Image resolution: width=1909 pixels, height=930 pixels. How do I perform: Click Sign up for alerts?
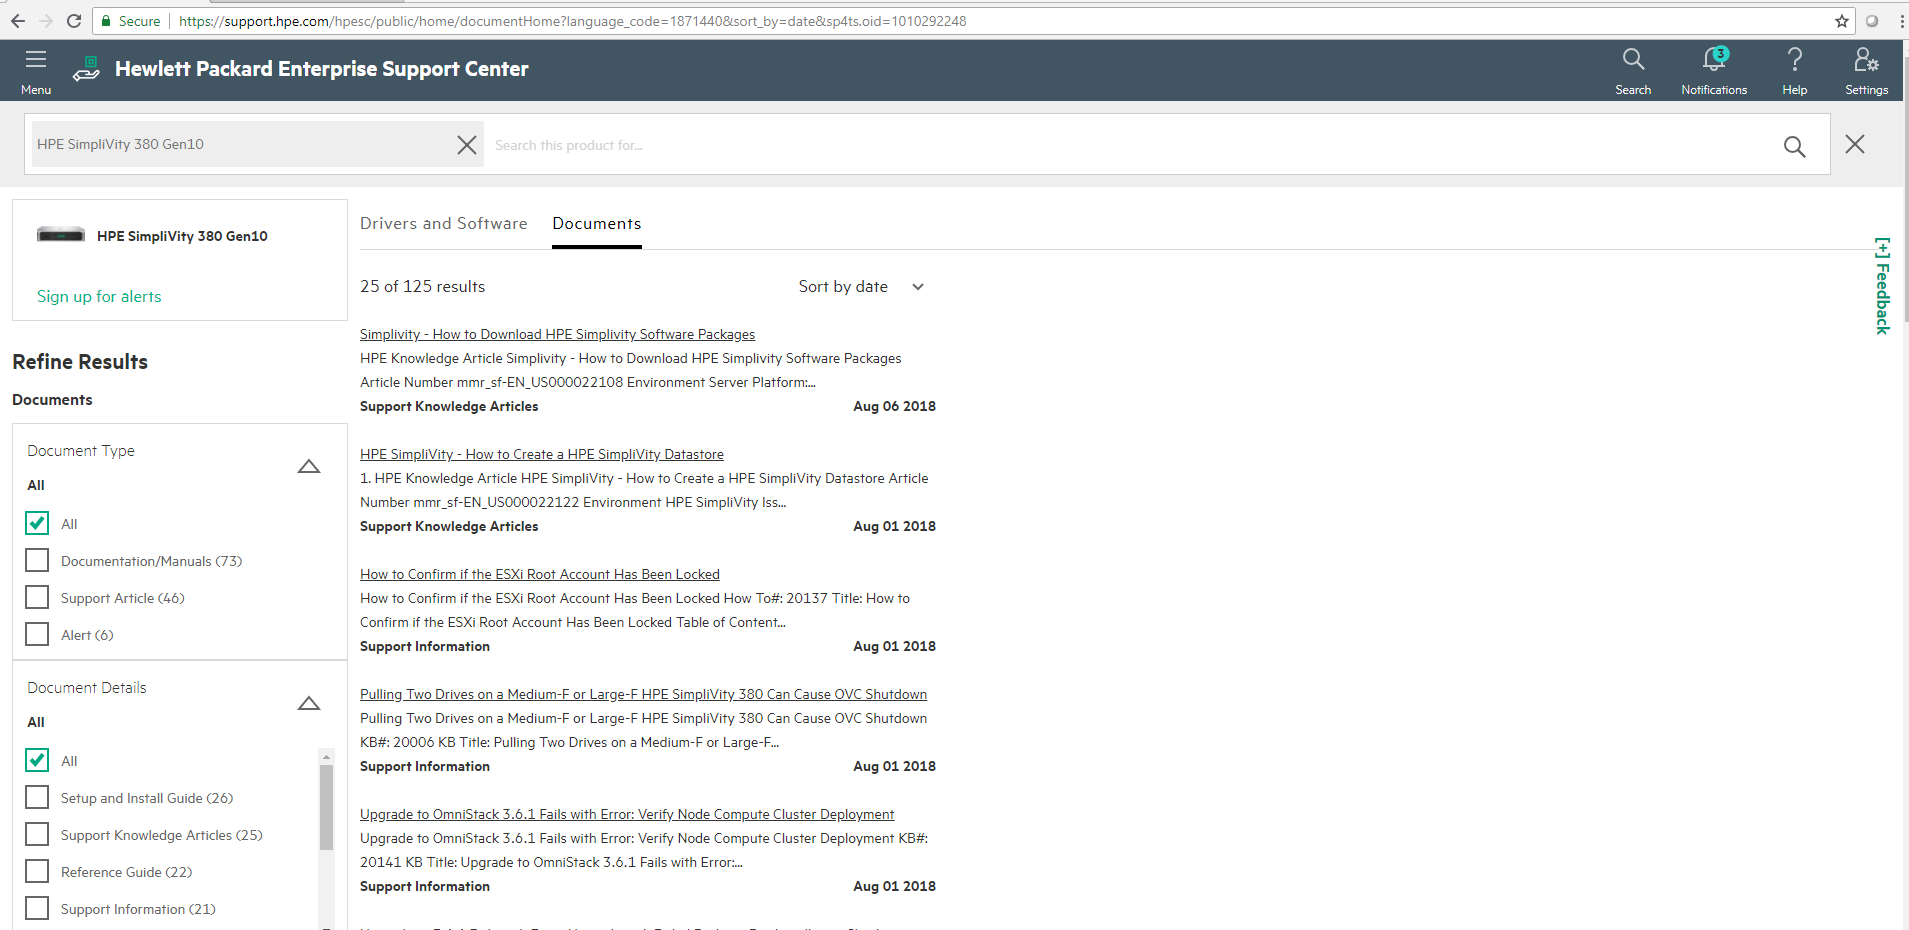coord(99,296)
